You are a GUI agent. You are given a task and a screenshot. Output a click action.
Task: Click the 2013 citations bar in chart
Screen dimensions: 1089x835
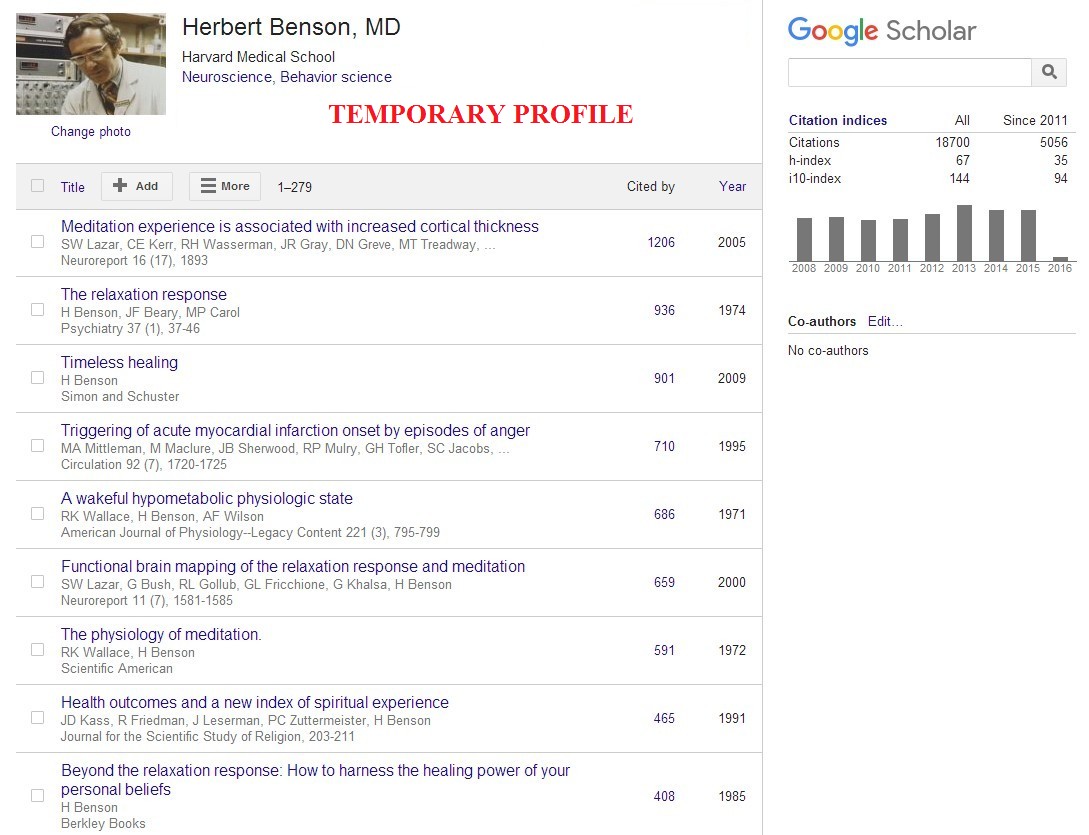[964, 233]
